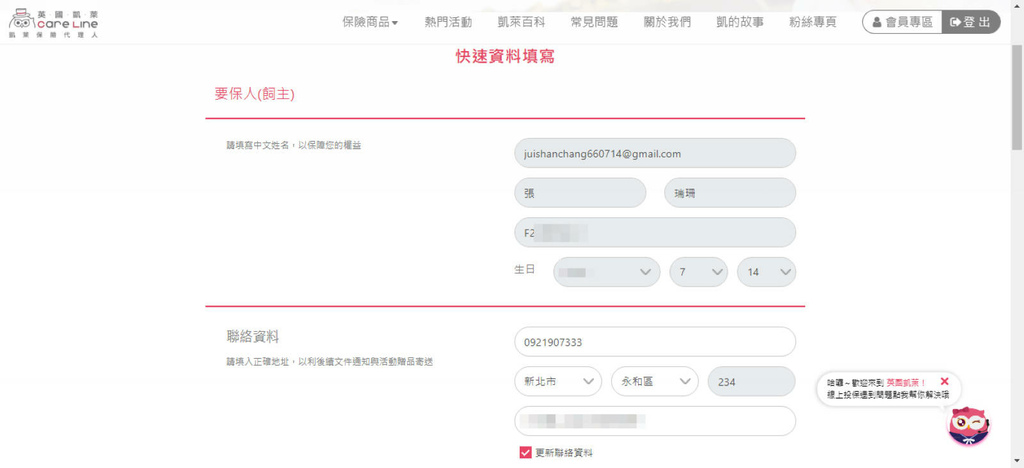Click the 登出 logout button
The width and height of the screenshot is (1024, 468).
tap(971, 22)
